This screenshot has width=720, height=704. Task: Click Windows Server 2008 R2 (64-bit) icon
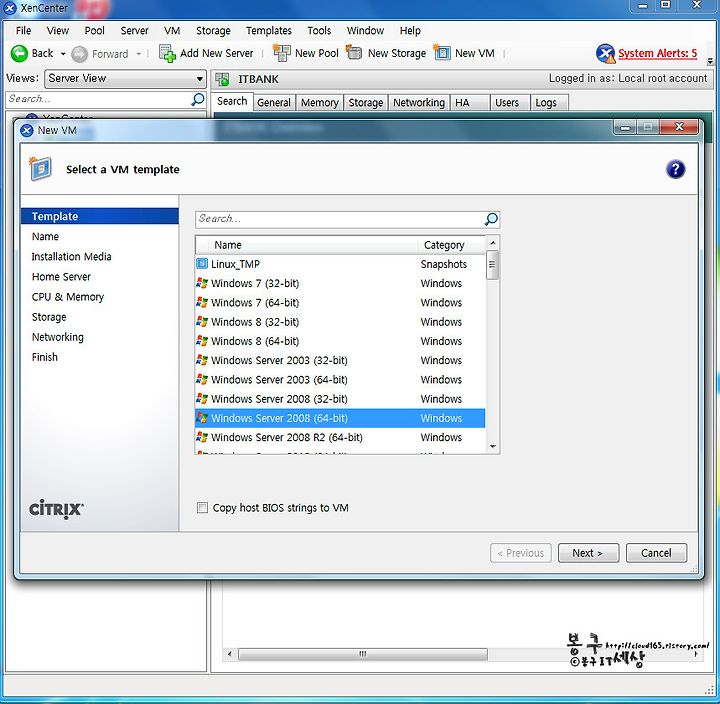click(x=202, y=437)
